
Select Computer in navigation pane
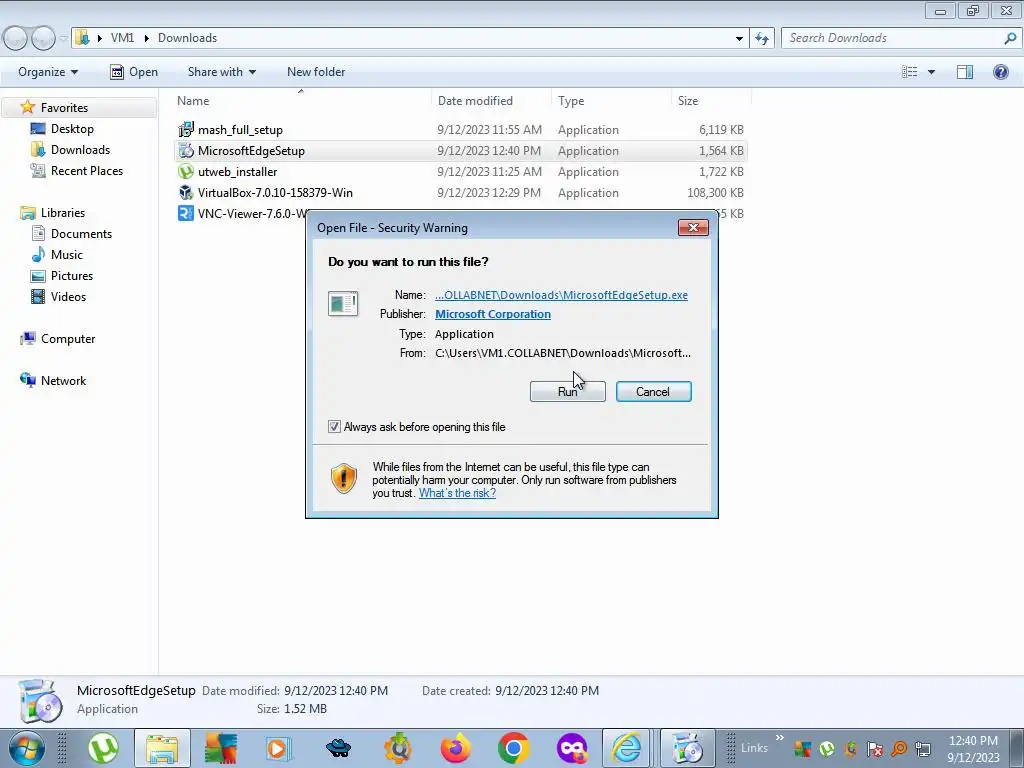(x=68, y=339)
